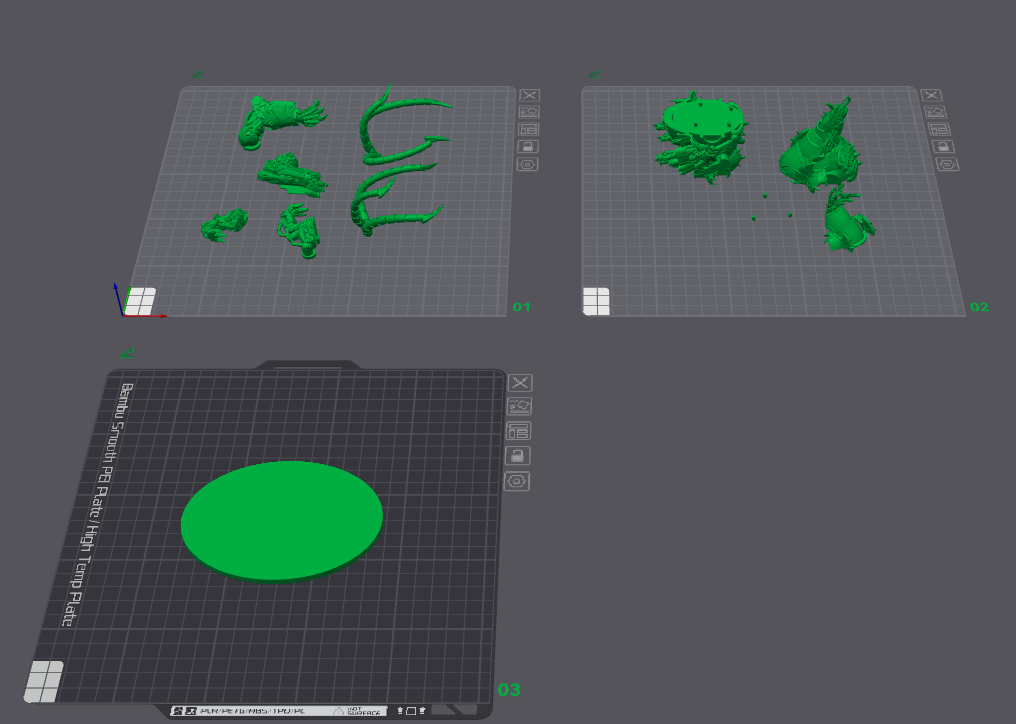Click the X icon on plate 03
Viewport: 1016px width, 724px height.
click(x=520, y=383)
